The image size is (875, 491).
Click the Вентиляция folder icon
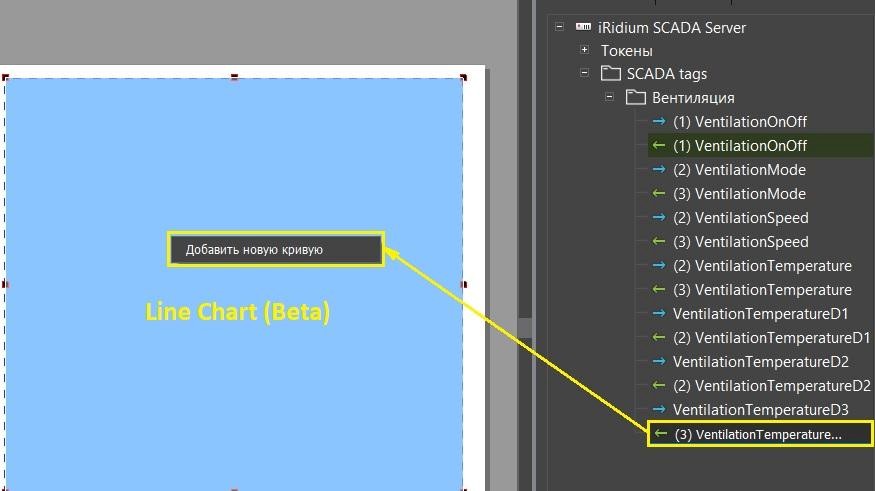tap(635, 97)
